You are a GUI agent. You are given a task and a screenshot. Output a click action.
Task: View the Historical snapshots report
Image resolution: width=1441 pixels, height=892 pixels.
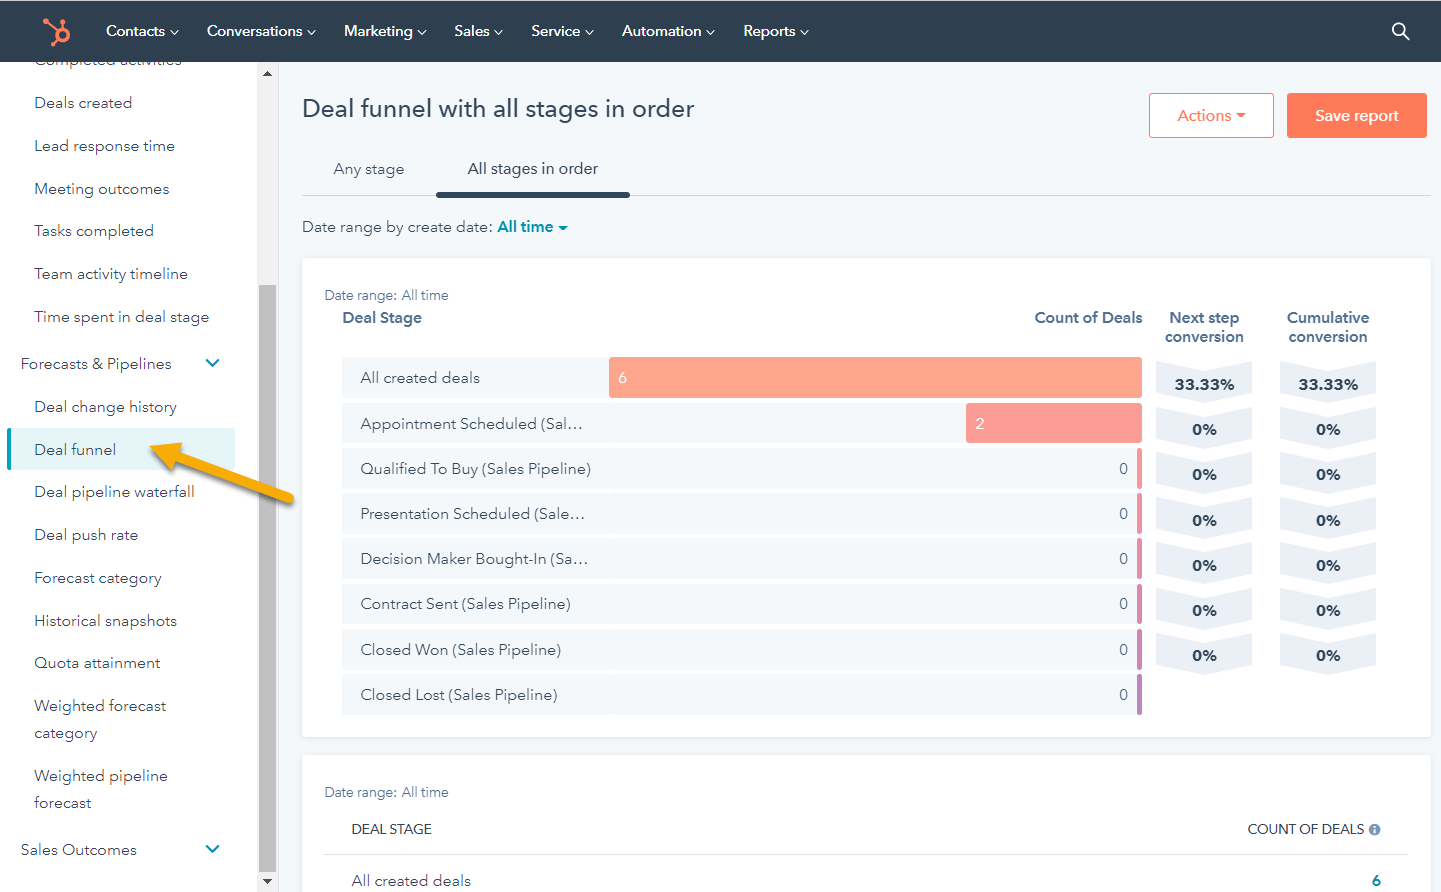point(105,620)
